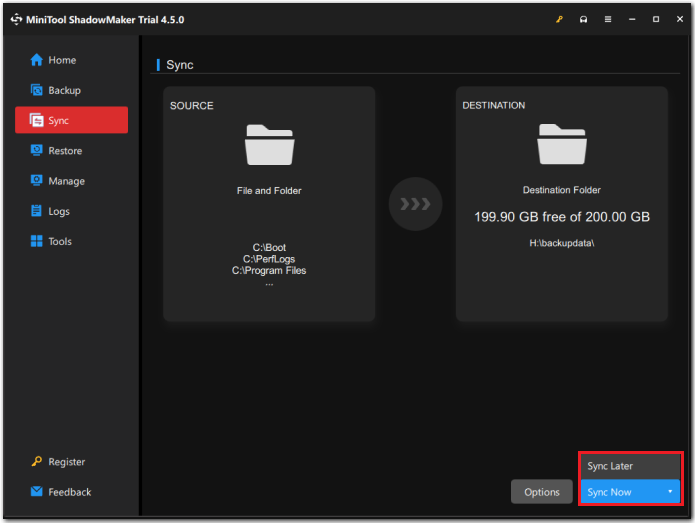Select the source folder icon
Viewport: 695px width, 523px height.
click(x=269, y=145)
